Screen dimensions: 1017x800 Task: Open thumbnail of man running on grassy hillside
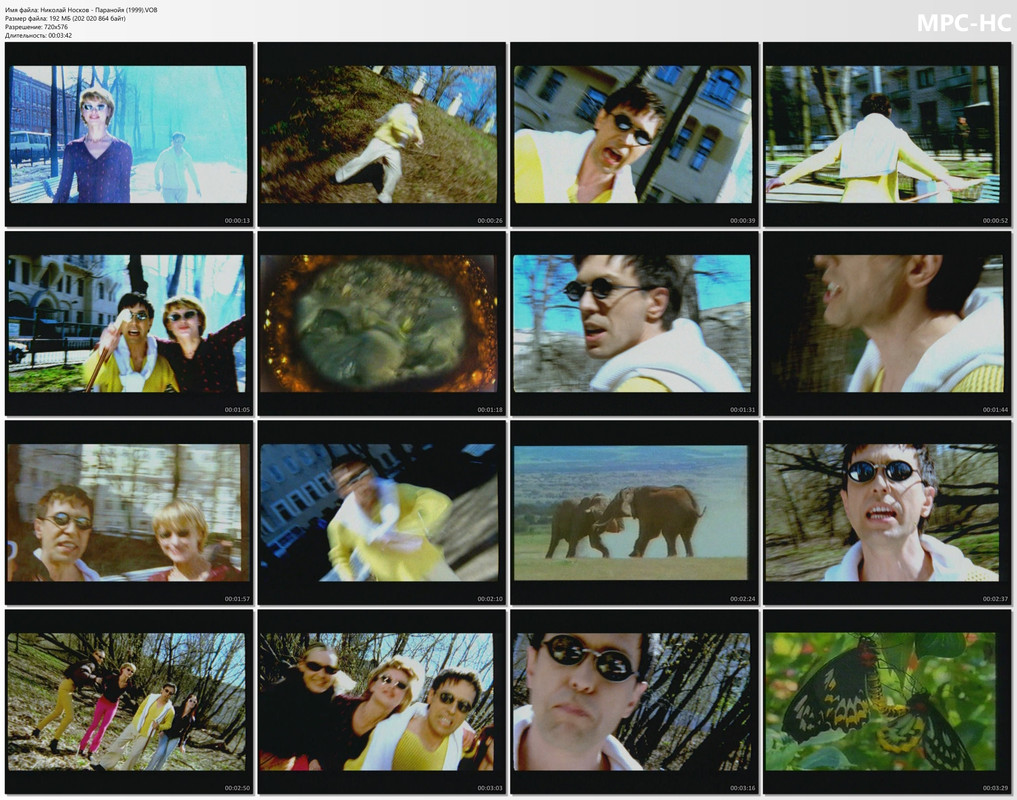tap(381, 134)
